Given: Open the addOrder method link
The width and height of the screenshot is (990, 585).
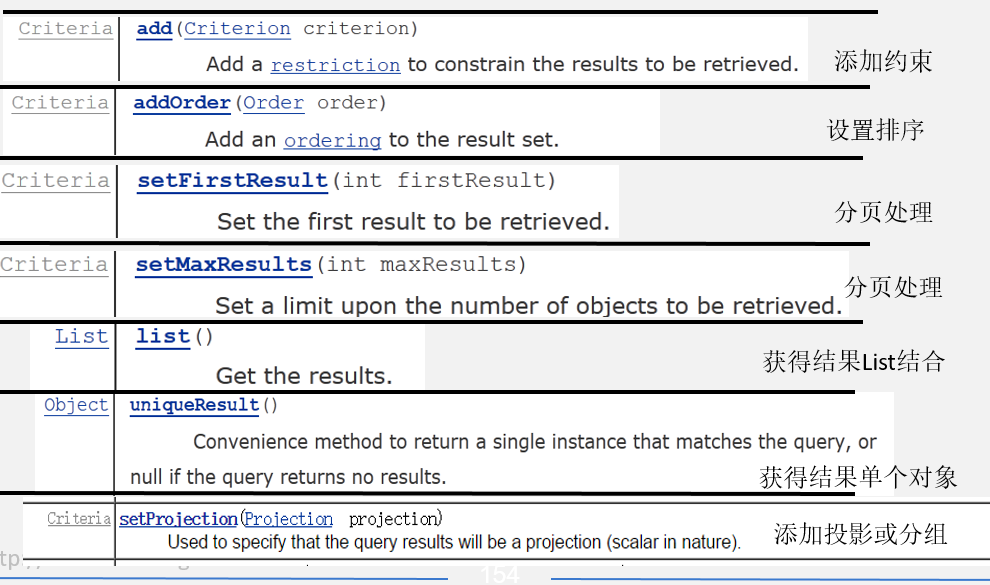Looking at the screenshot, I should pos(182,103).
